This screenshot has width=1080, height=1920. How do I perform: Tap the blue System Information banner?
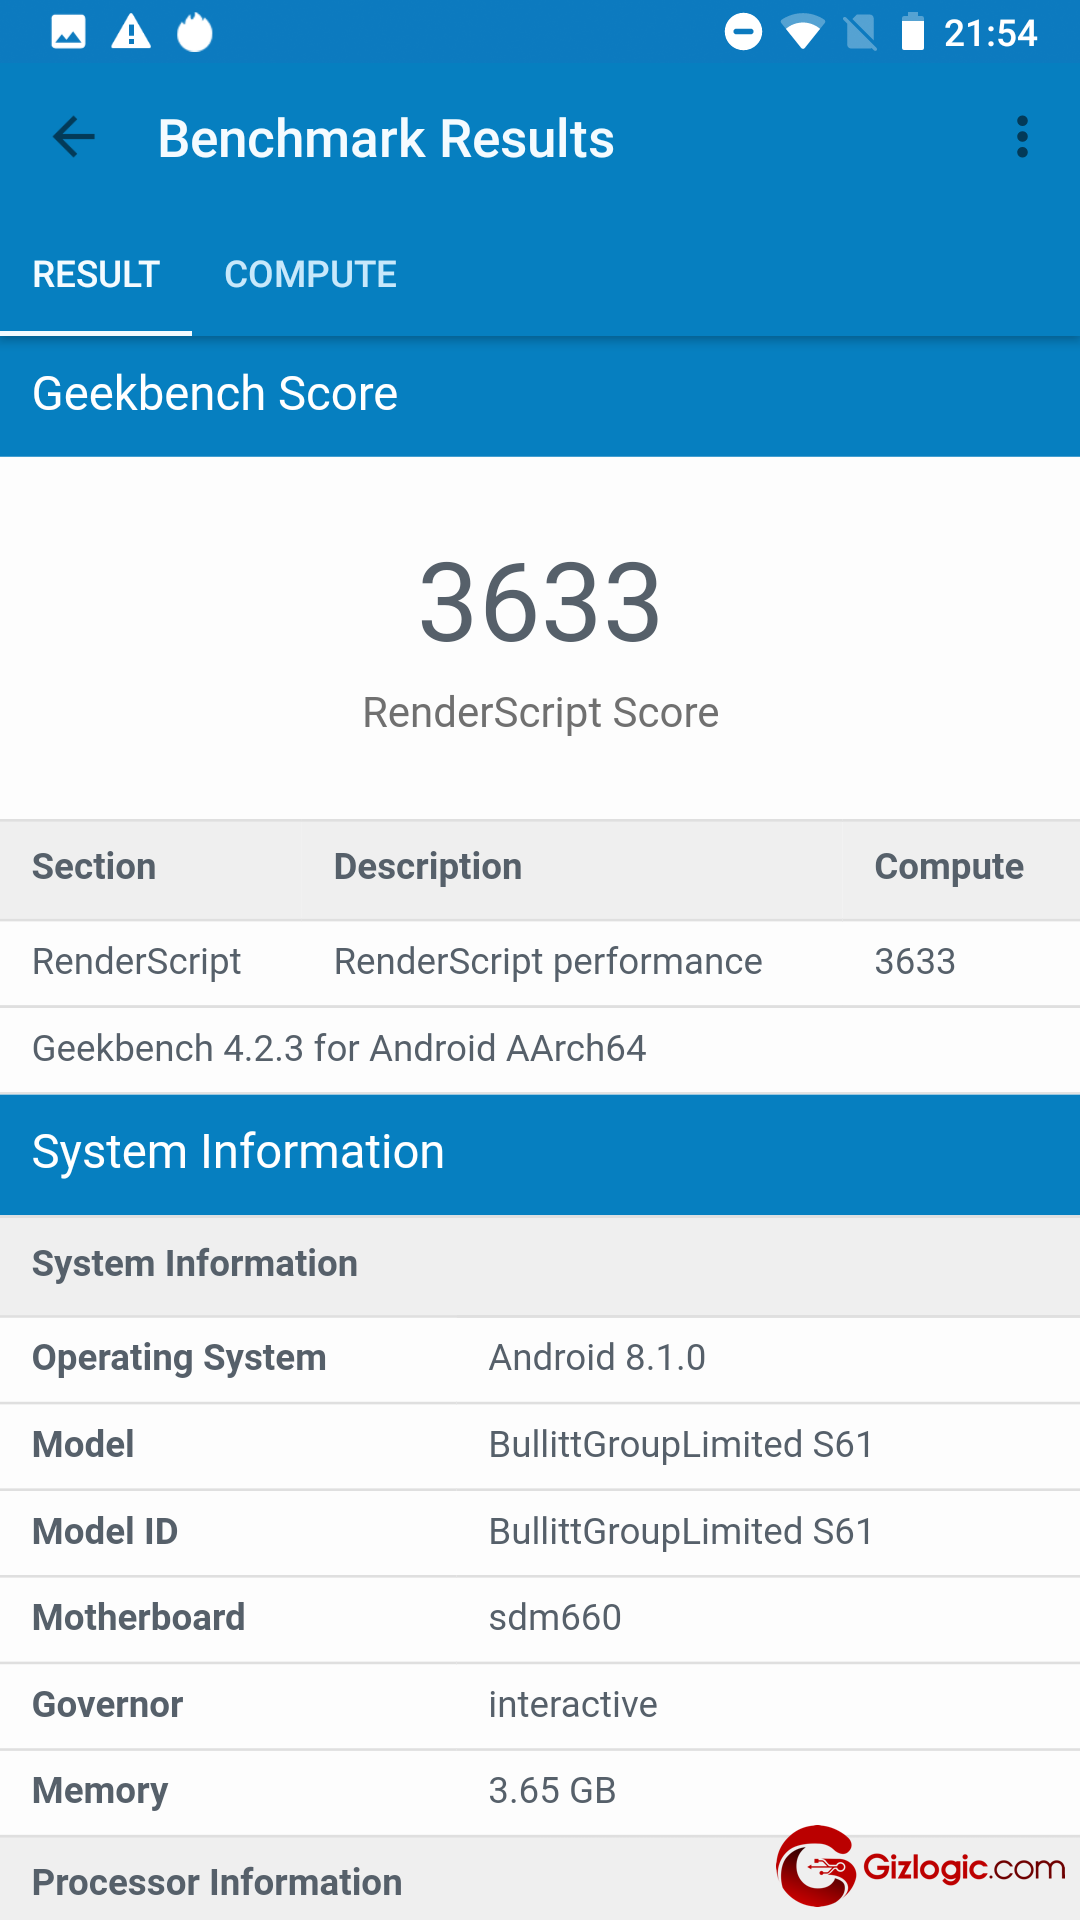(x=540, y=1154)
